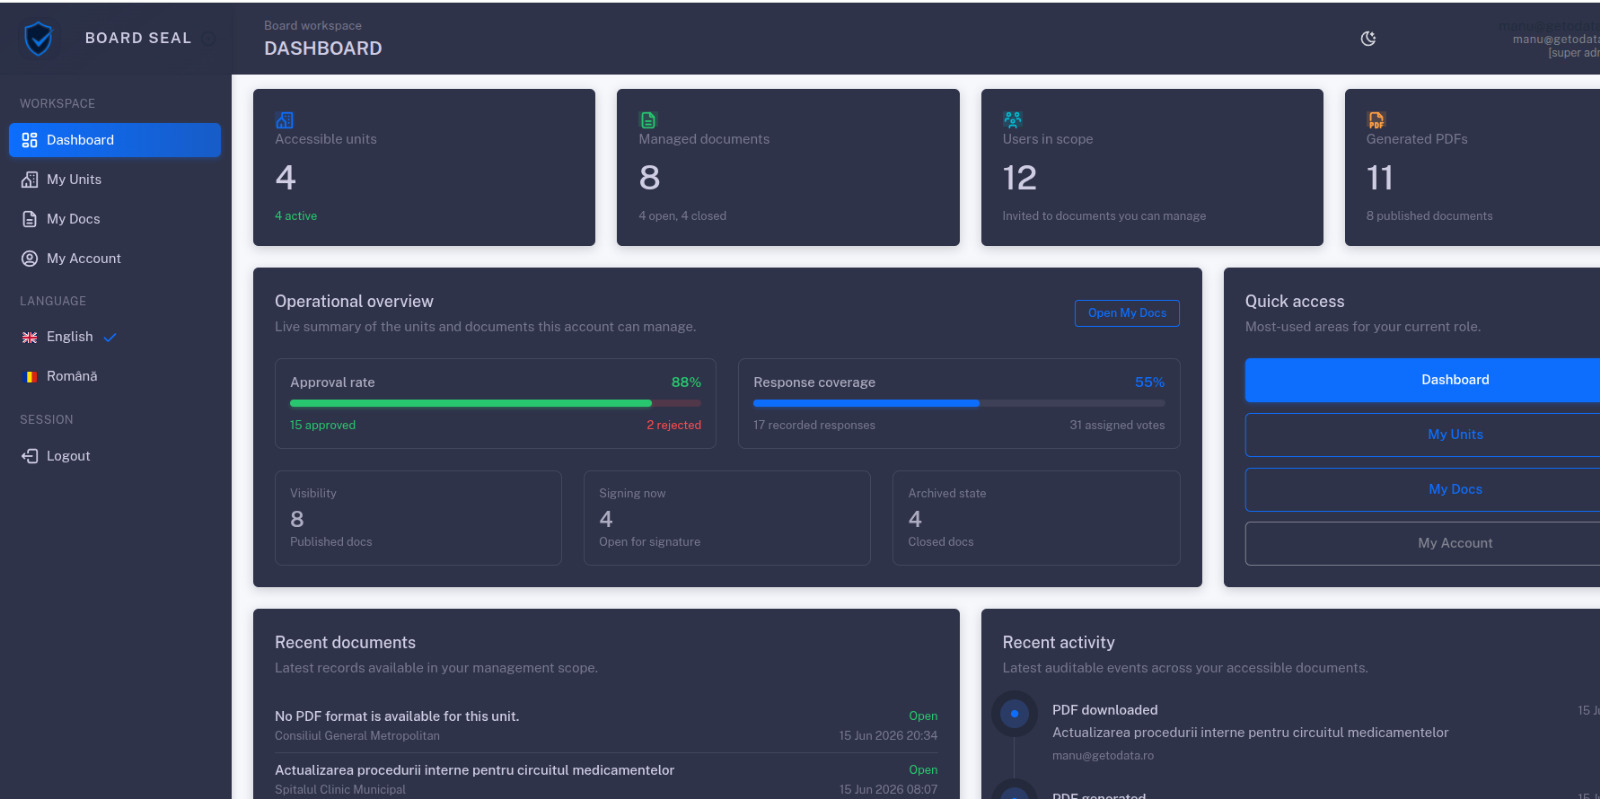
Task: Click the Managed documents file icon
Action: (x=648, y=120)
